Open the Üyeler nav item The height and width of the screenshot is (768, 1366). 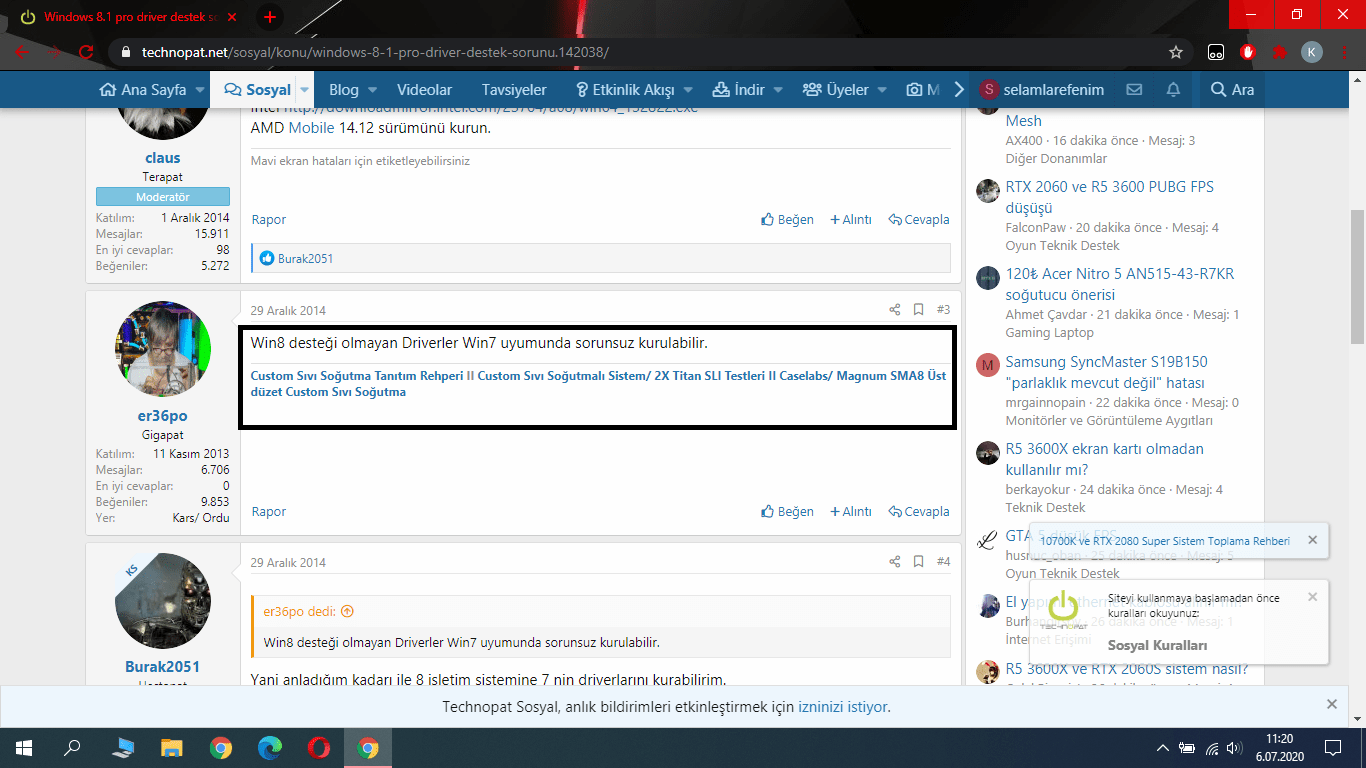(836, 90)
